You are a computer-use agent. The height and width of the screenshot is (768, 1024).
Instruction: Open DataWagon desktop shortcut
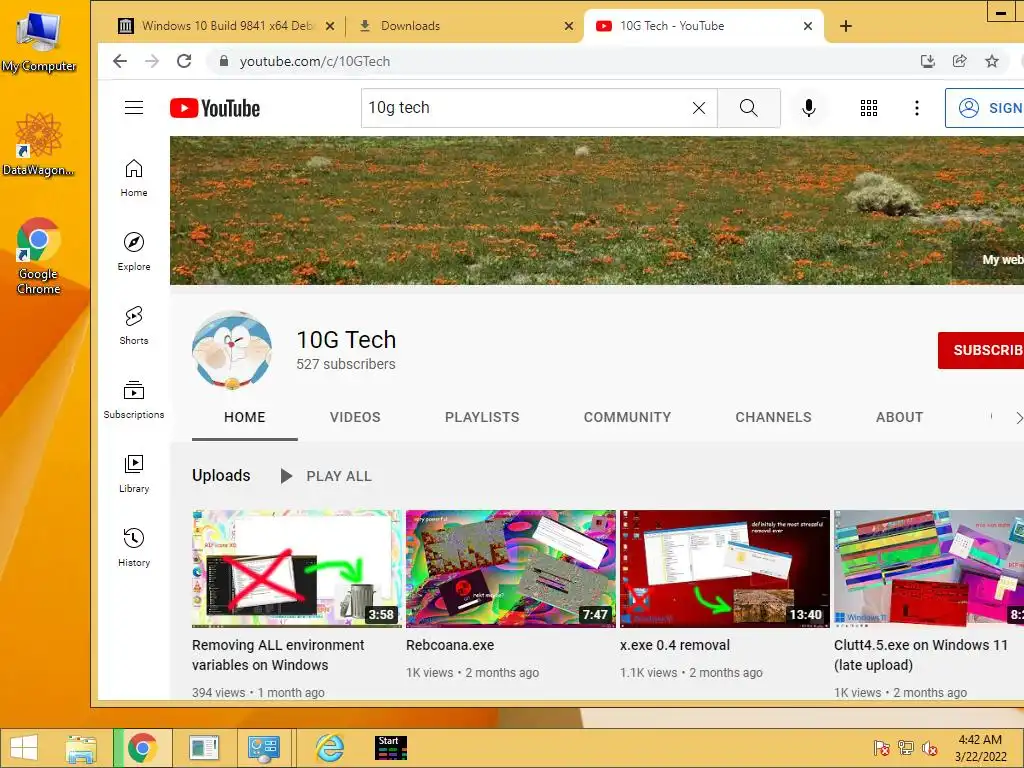[x=39, y=145]
